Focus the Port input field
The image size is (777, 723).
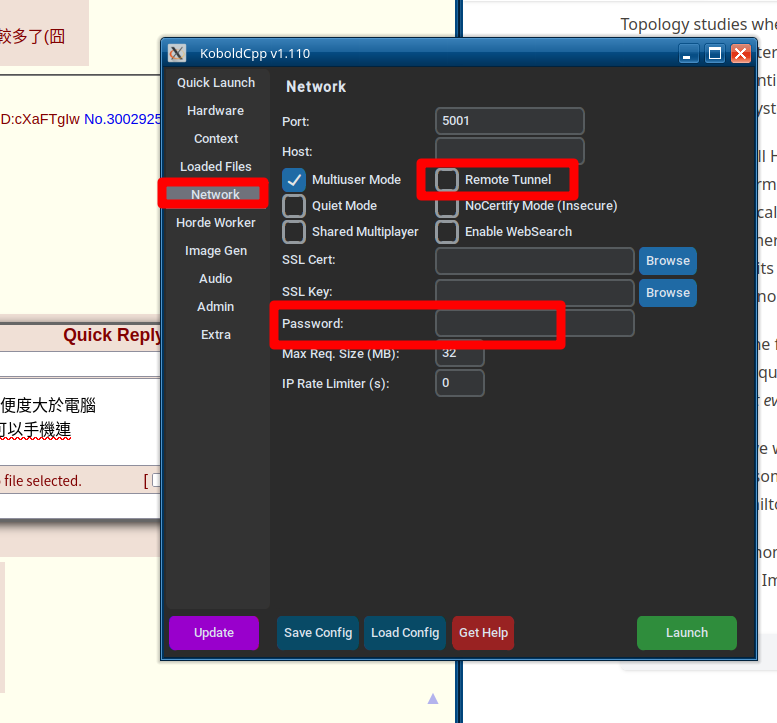(510, 121)
